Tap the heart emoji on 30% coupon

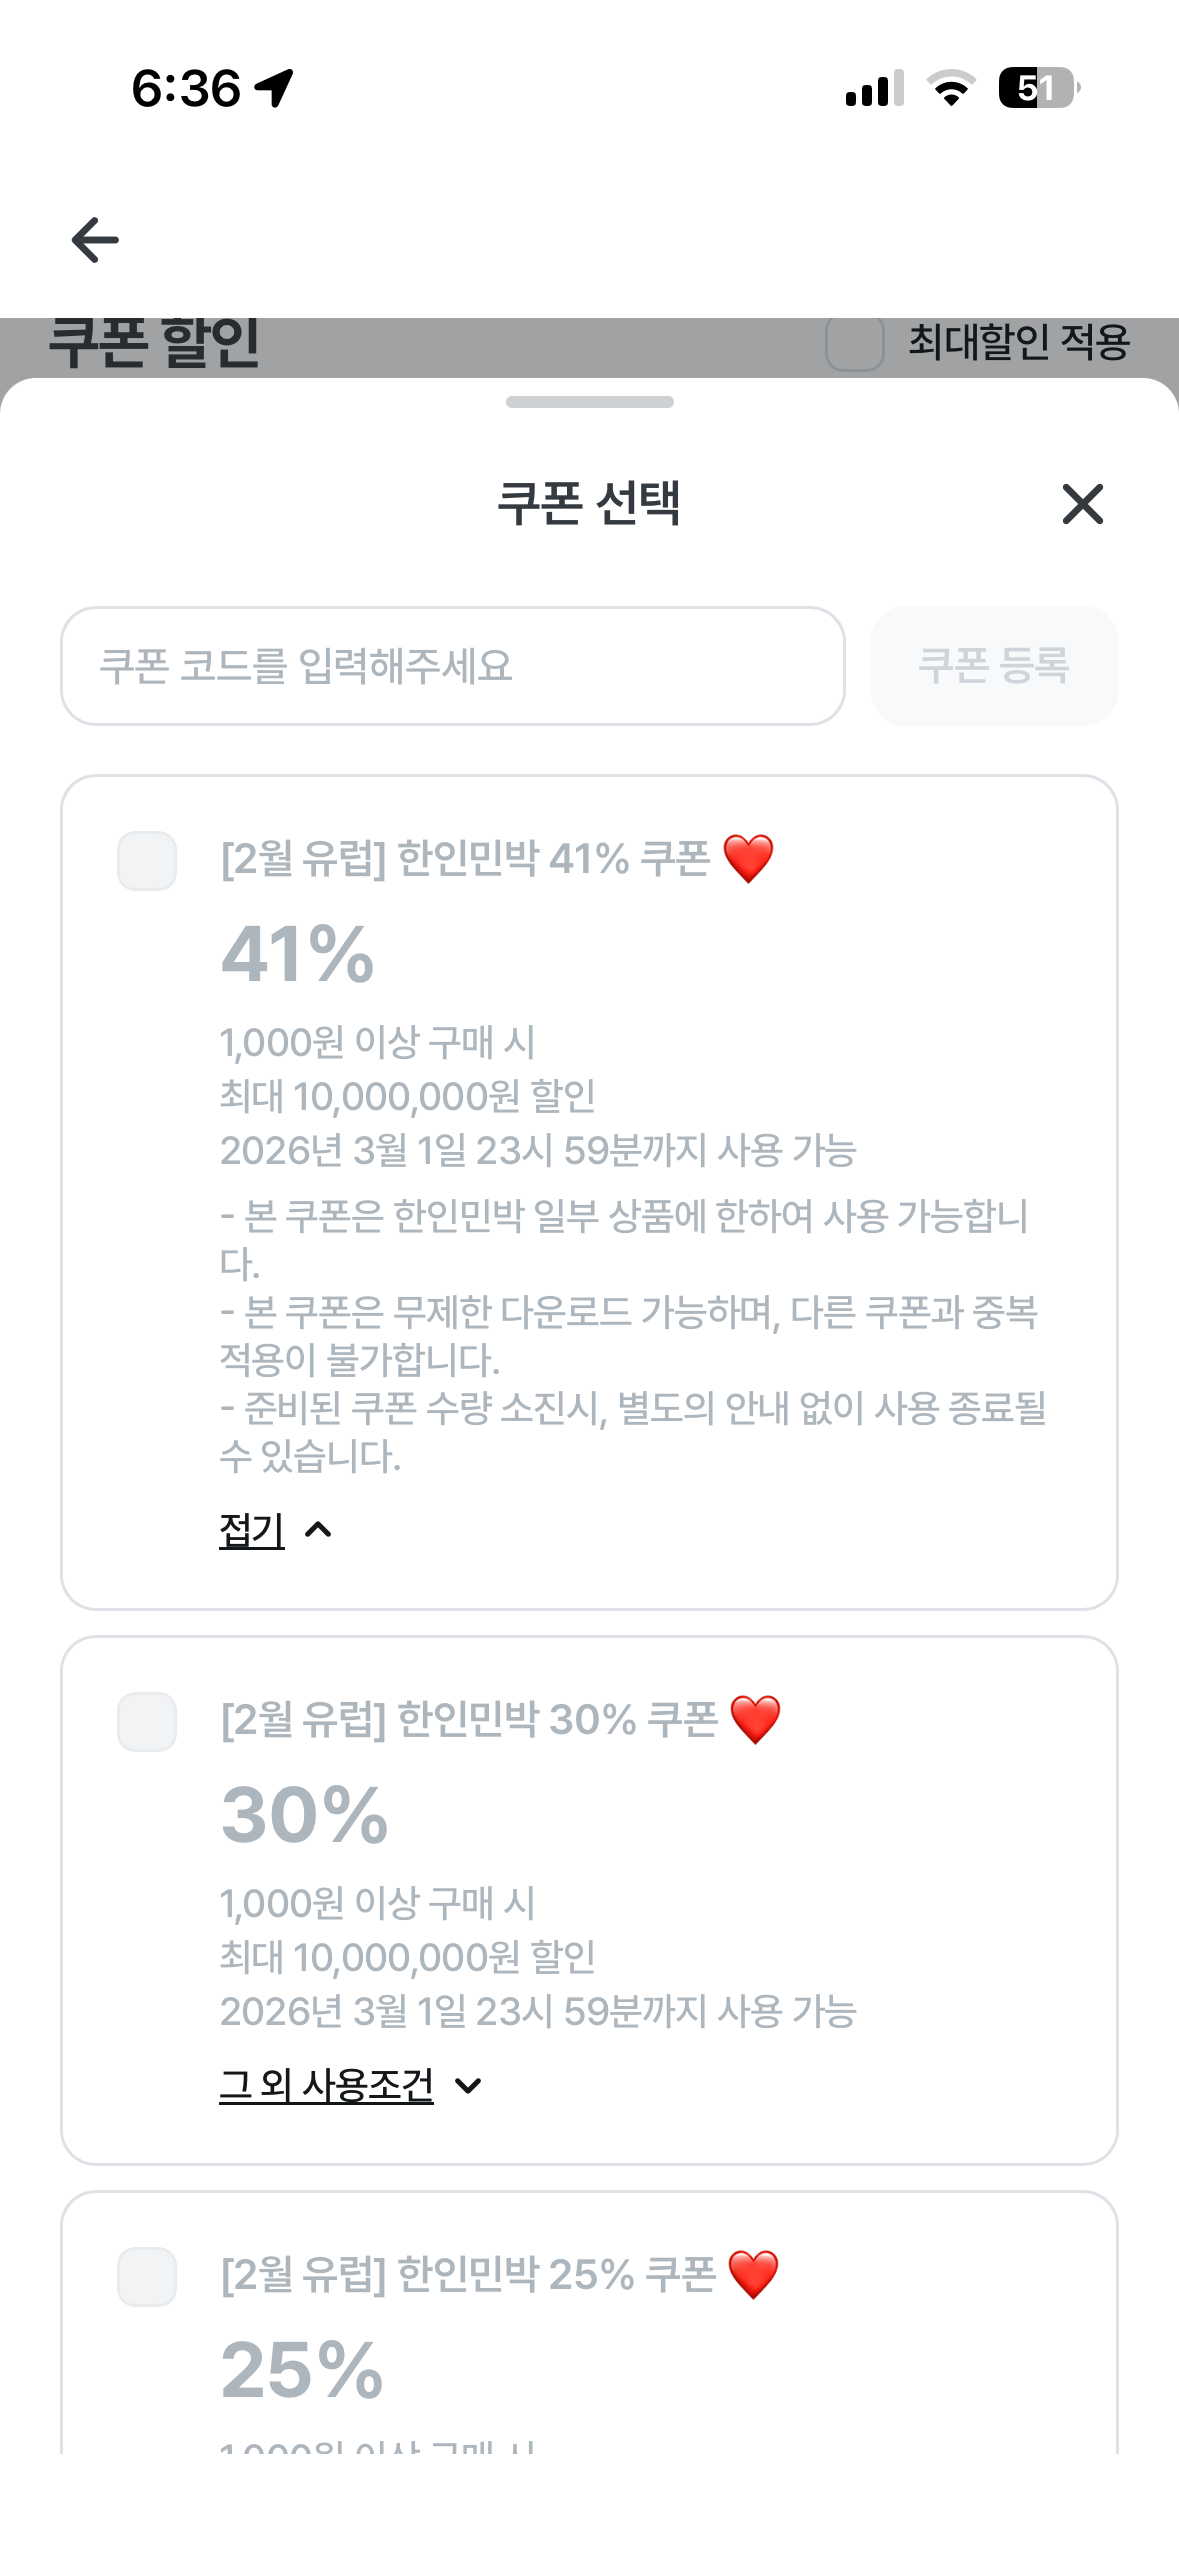(x=755, y=1720)
